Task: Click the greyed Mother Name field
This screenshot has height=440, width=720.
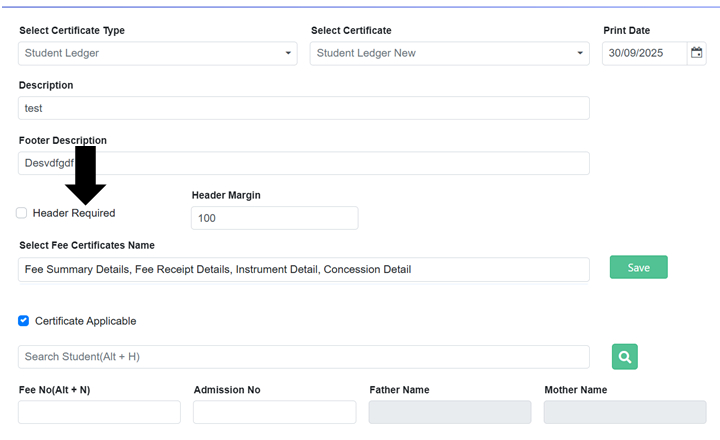Action: [624, 412]
